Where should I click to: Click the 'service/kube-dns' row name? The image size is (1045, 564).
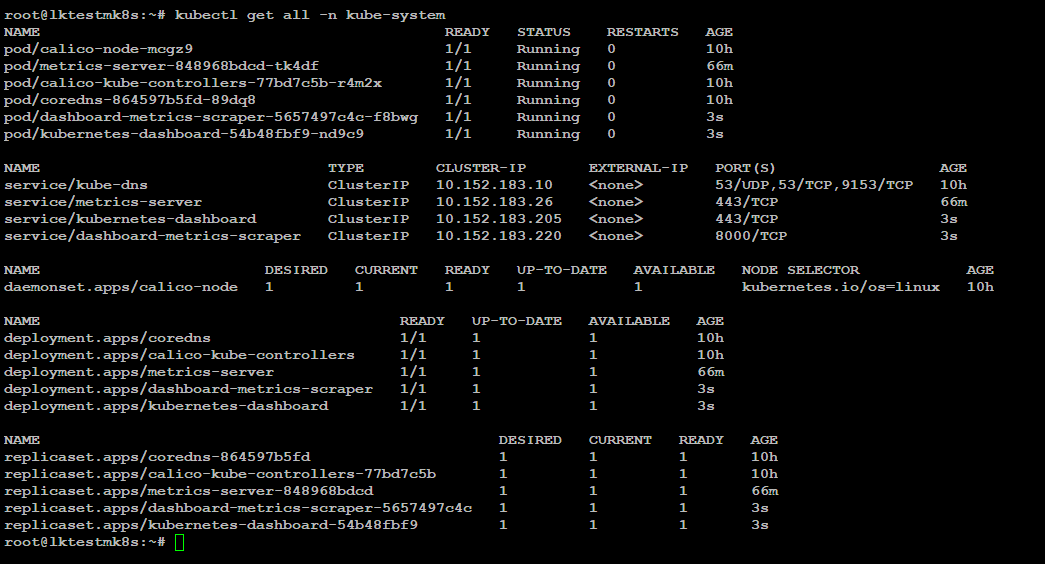coord(76,185)
